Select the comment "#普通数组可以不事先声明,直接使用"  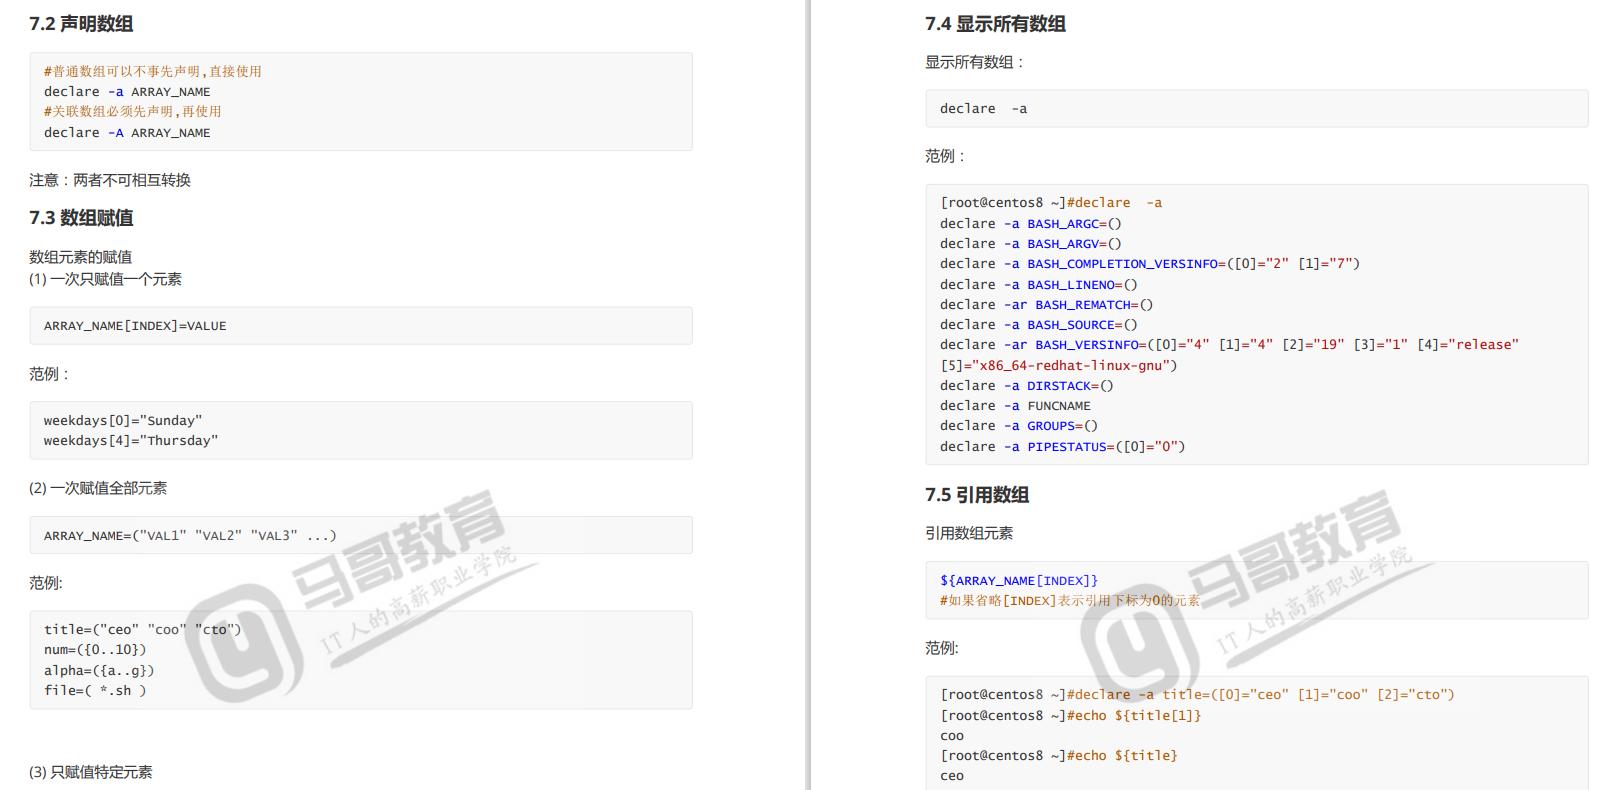153,71
